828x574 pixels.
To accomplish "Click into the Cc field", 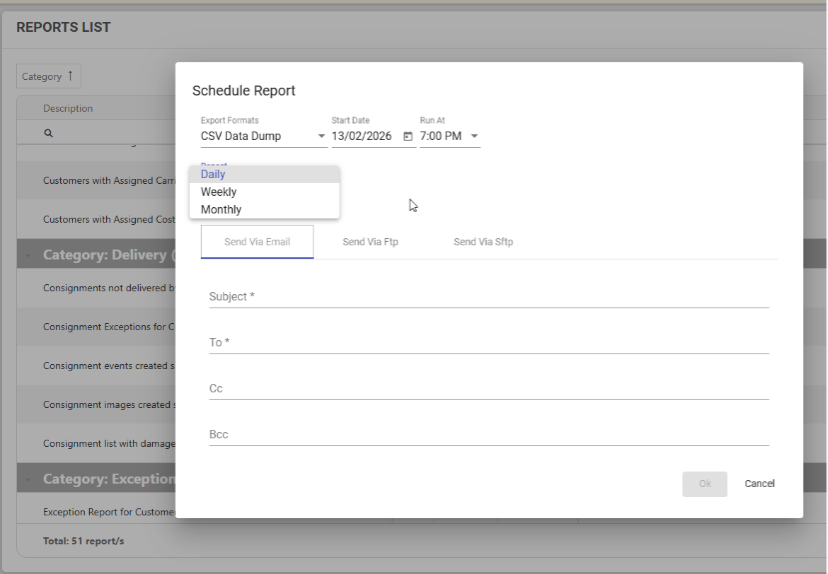I will point(488,388).
